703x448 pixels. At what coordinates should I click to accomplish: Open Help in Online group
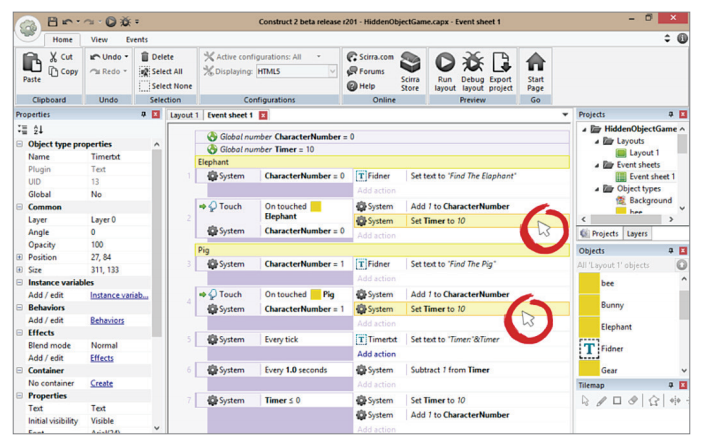pos(361,86)
